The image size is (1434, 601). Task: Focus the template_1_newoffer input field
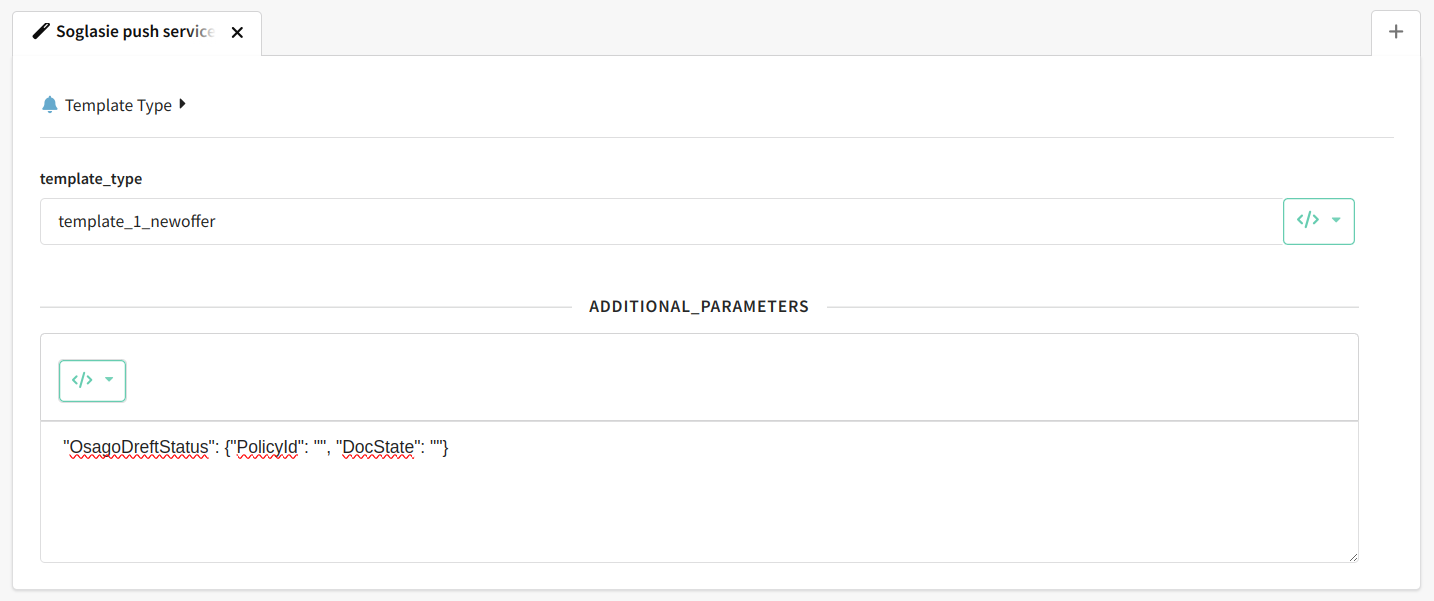click(661, 221)
